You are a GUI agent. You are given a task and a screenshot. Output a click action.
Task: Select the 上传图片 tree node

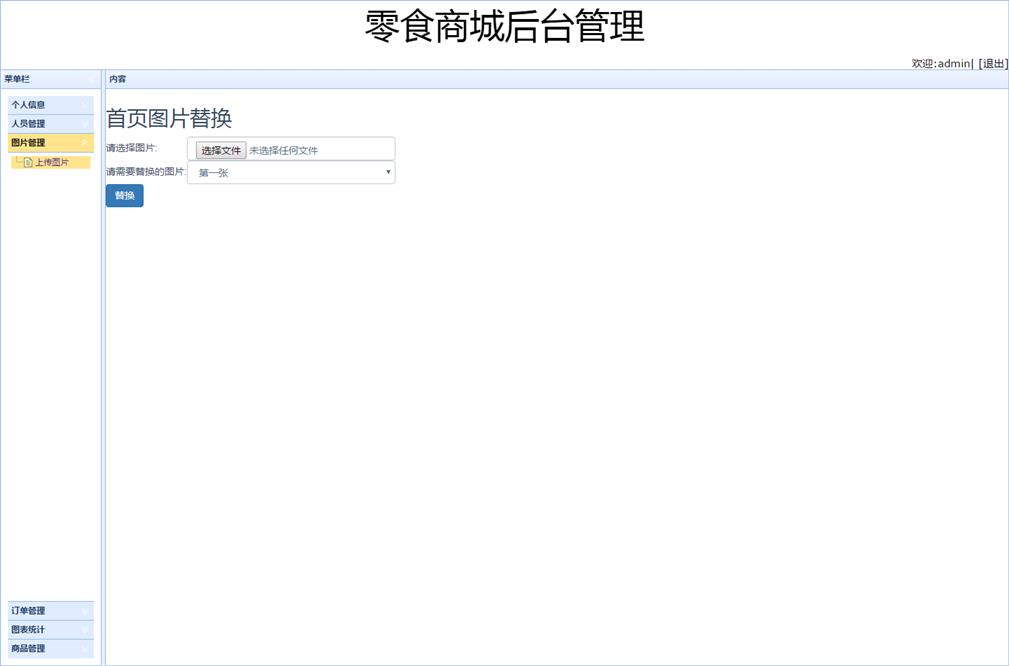tap(52, 162)
